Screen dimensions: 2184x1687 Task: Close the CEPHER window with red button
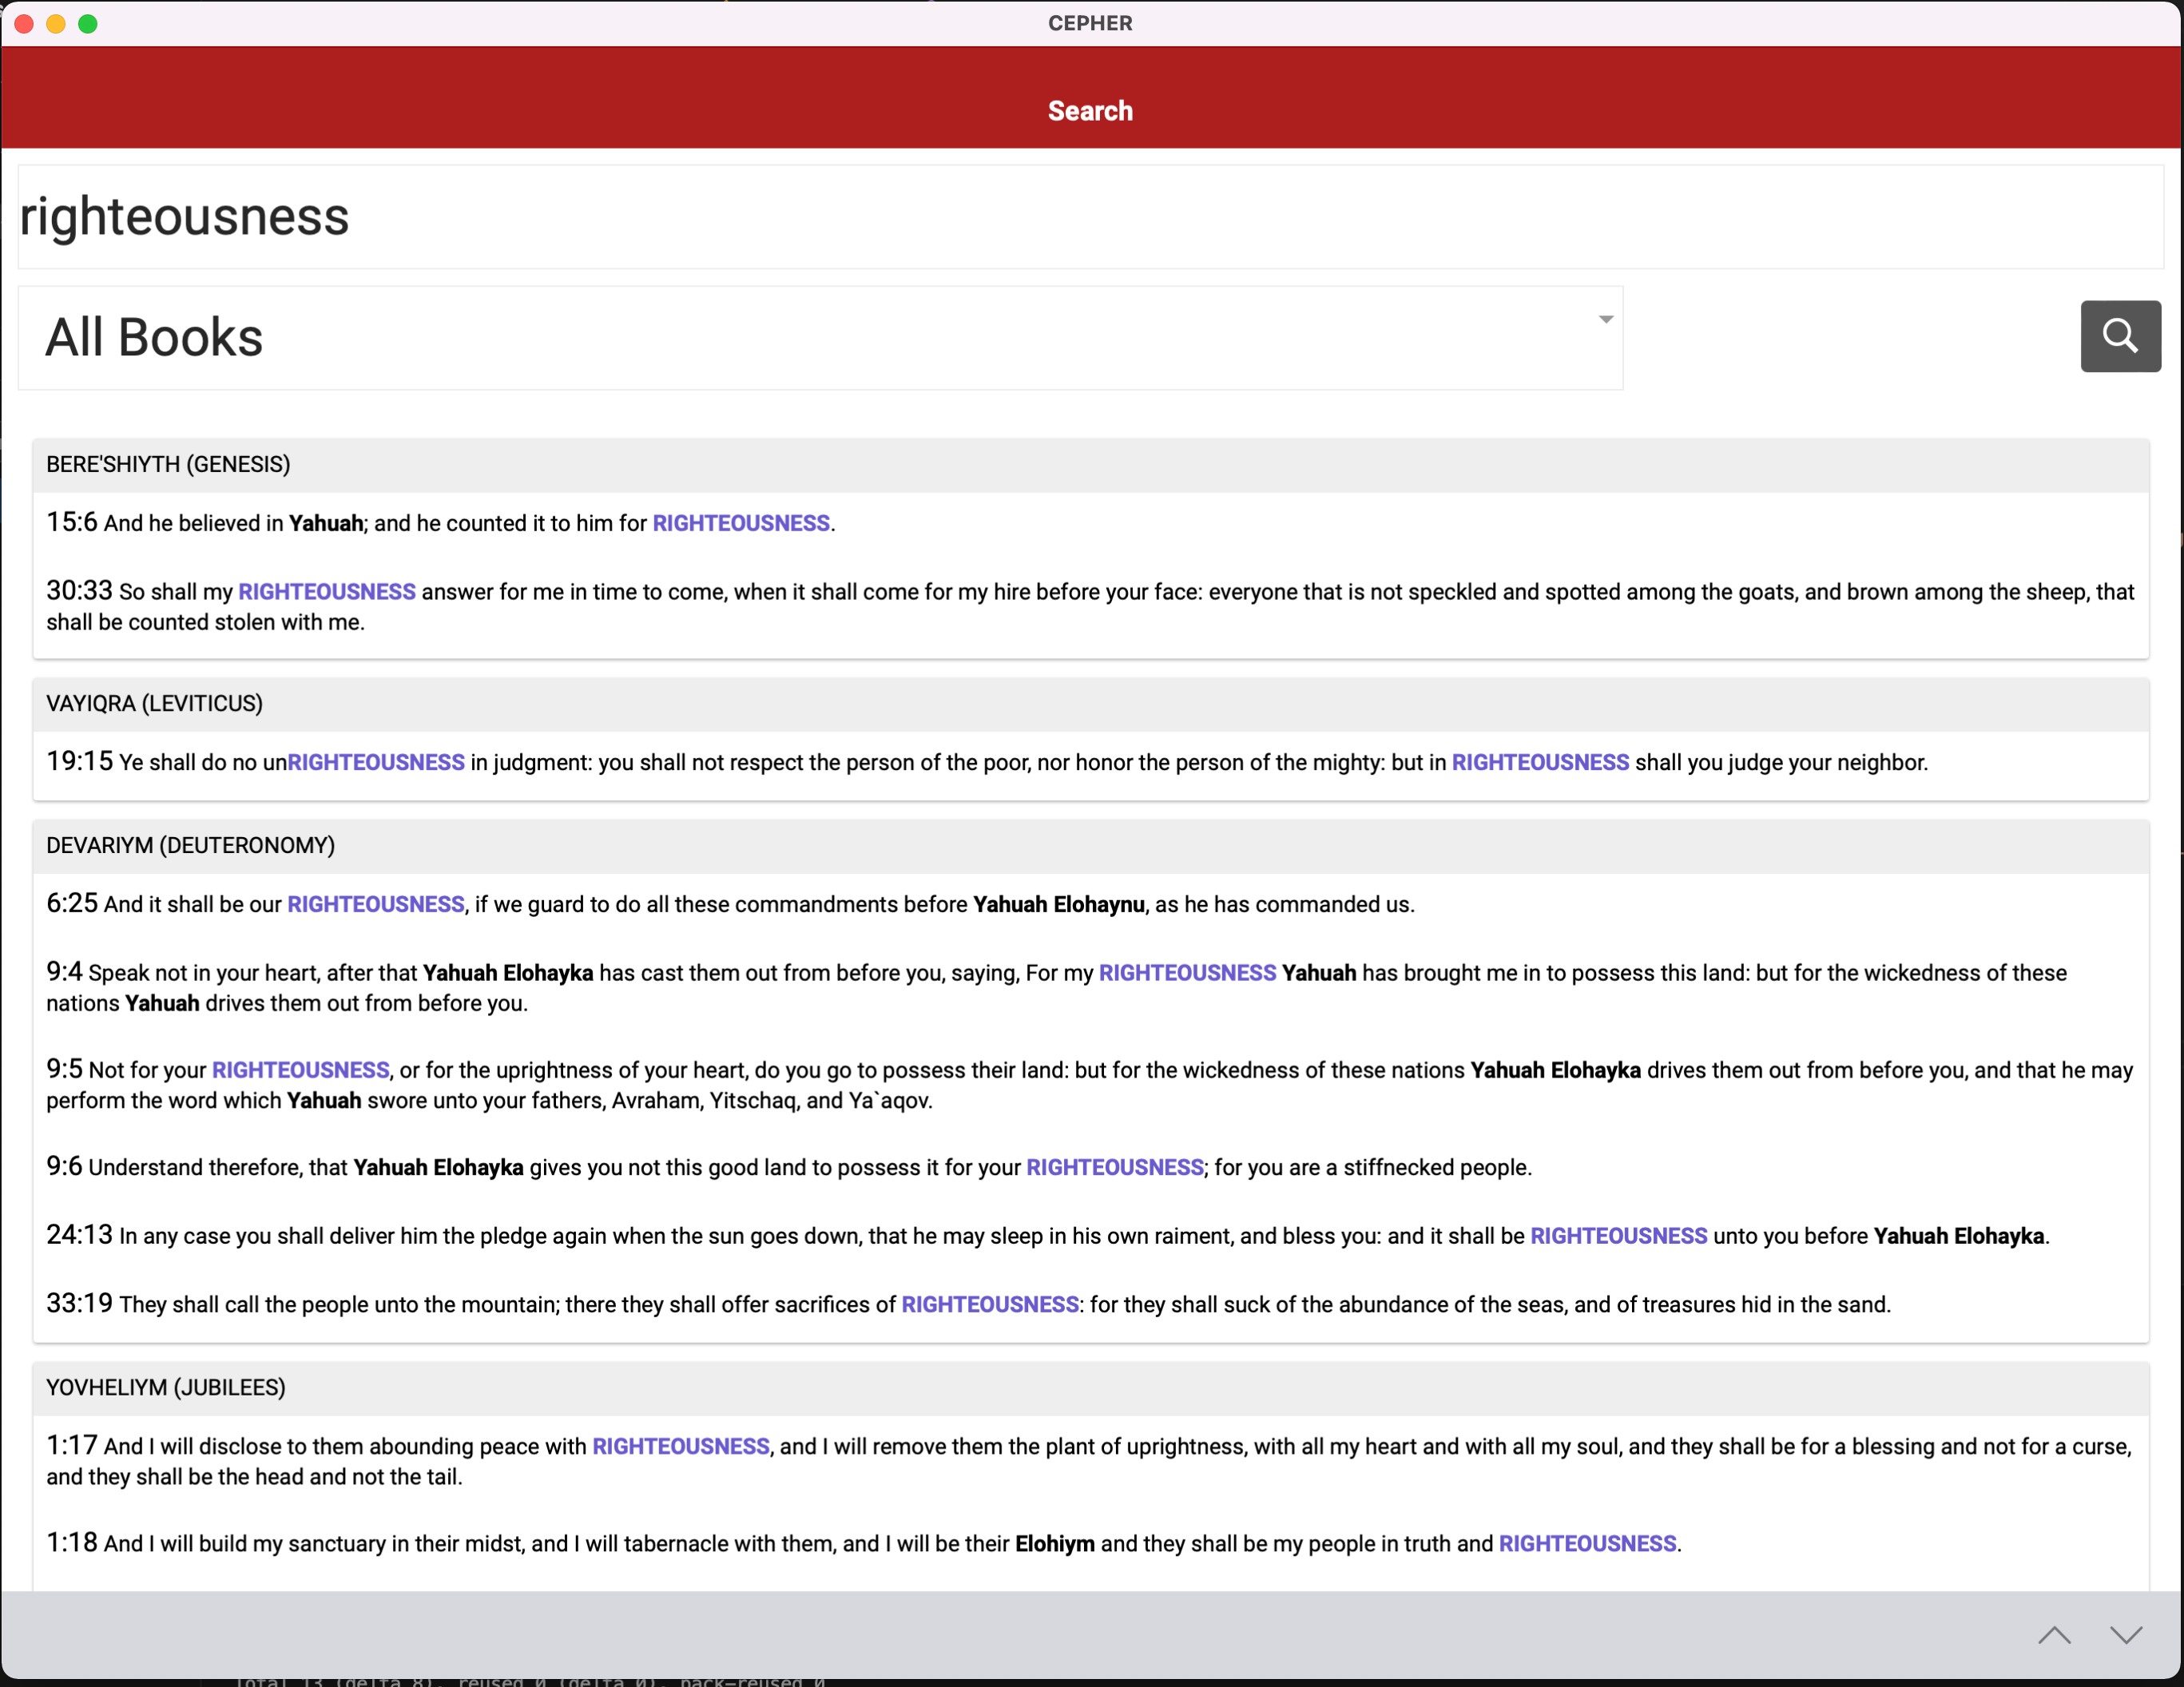tap(24, 23)
